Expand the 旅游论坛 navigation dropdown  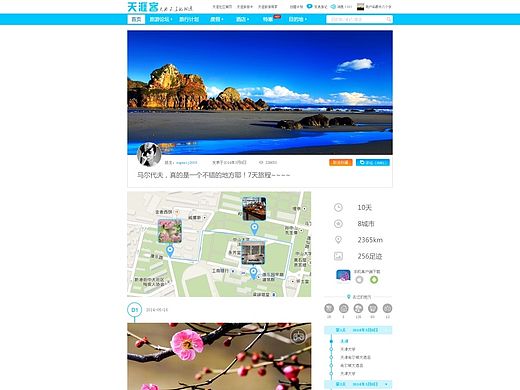pos(161,19)
